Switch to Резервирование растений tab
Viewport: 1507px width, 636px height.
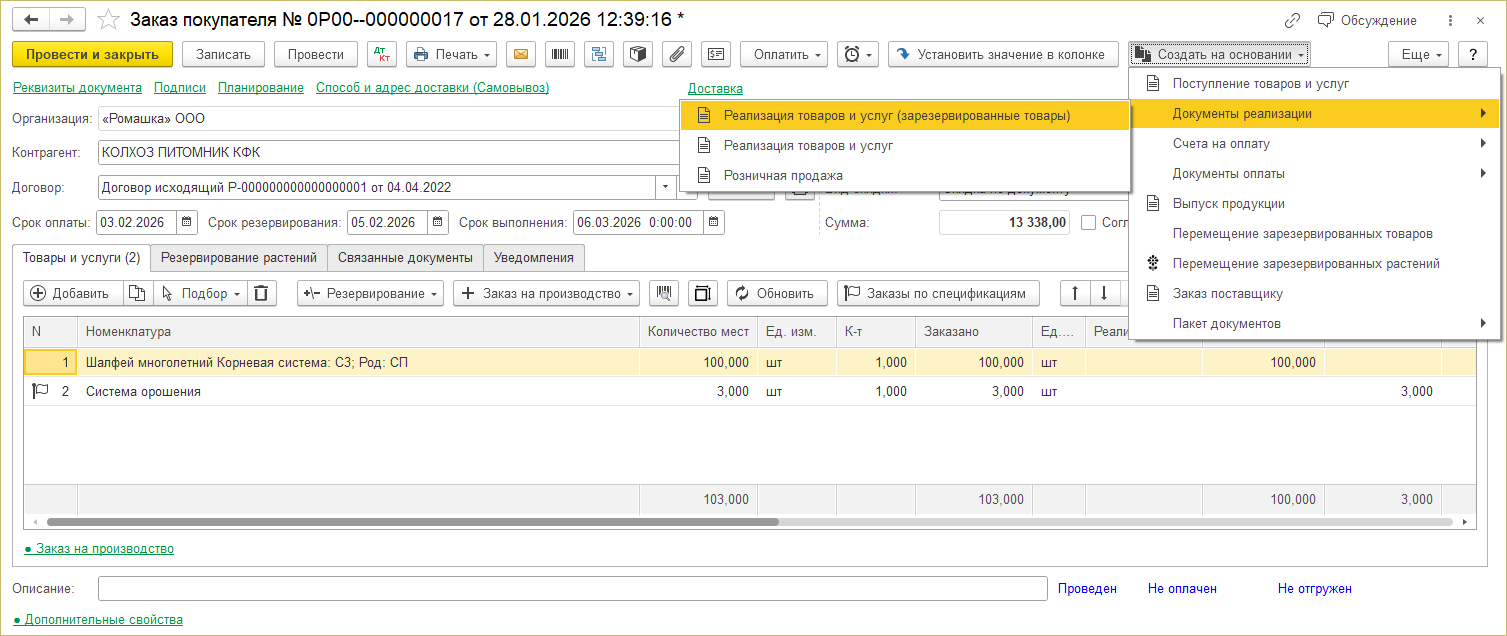click(x=239, y=257)
